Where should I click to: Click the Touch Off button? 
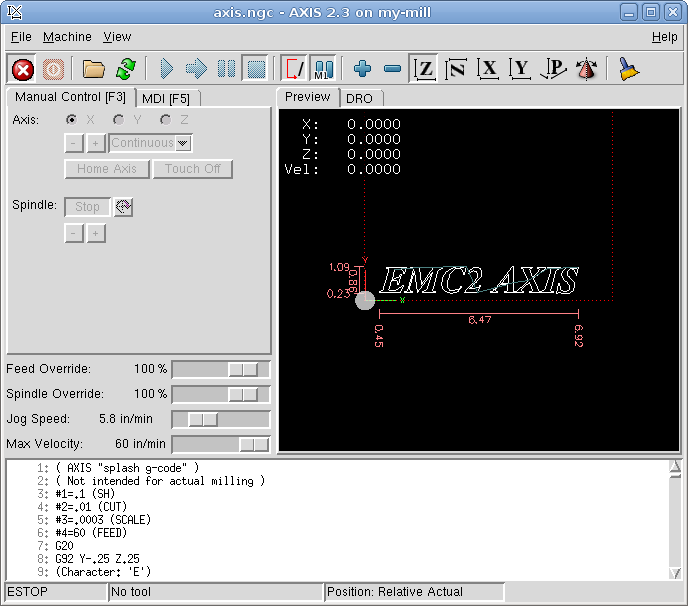tap(192, 169)
